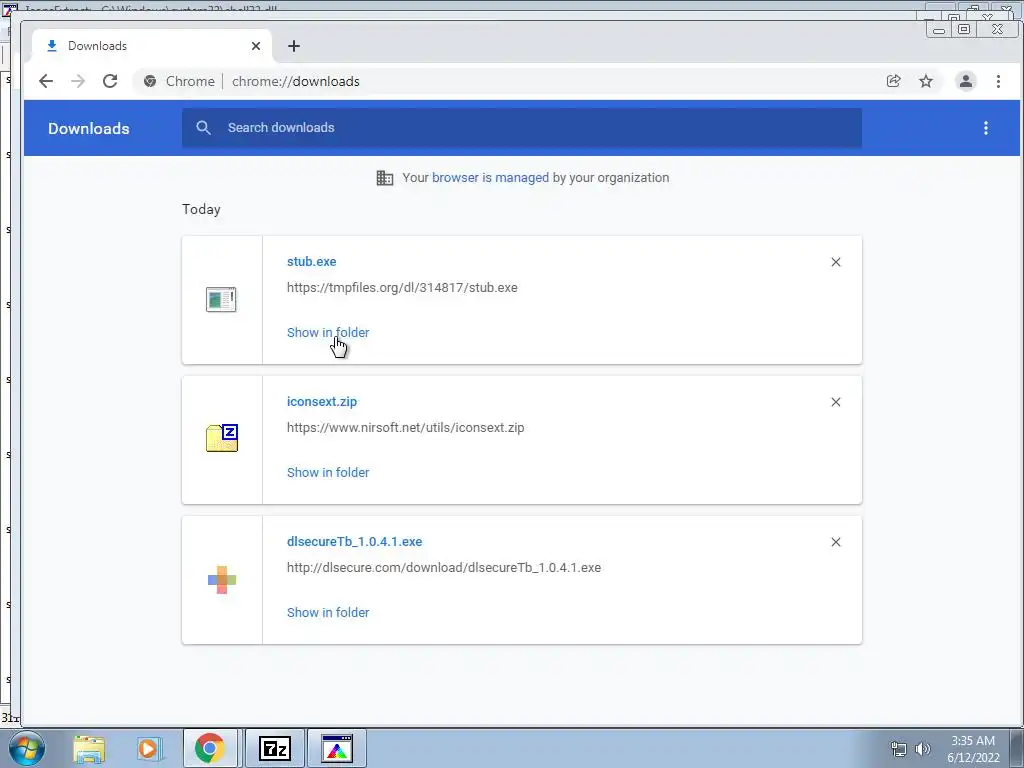Viewport: 1024px width, 768px height.
Task: Click the volume speaker tray icon
Action: click(x=923, y=749)
